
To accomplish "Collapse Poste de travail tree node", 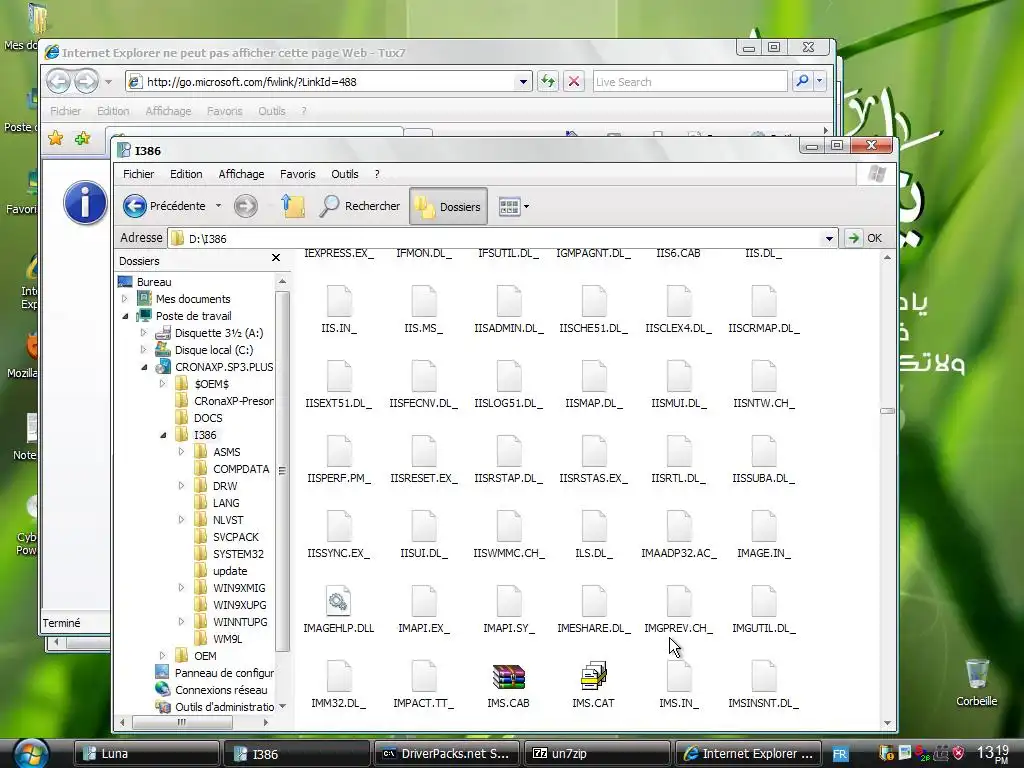I will click(125, 316).
